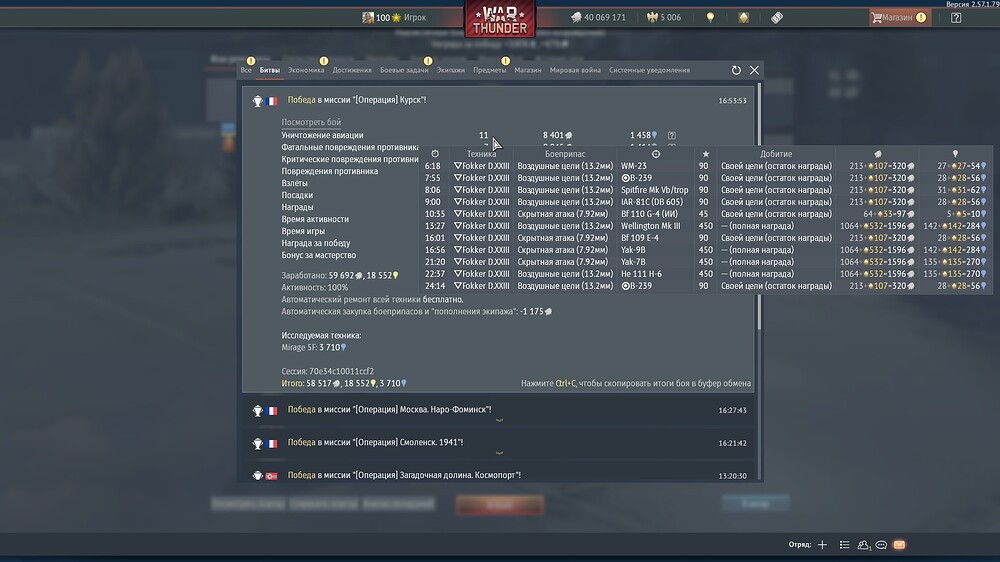1000x562 pixels.
Task: Add squad member with the plus icon
Action: pos(822,545)
